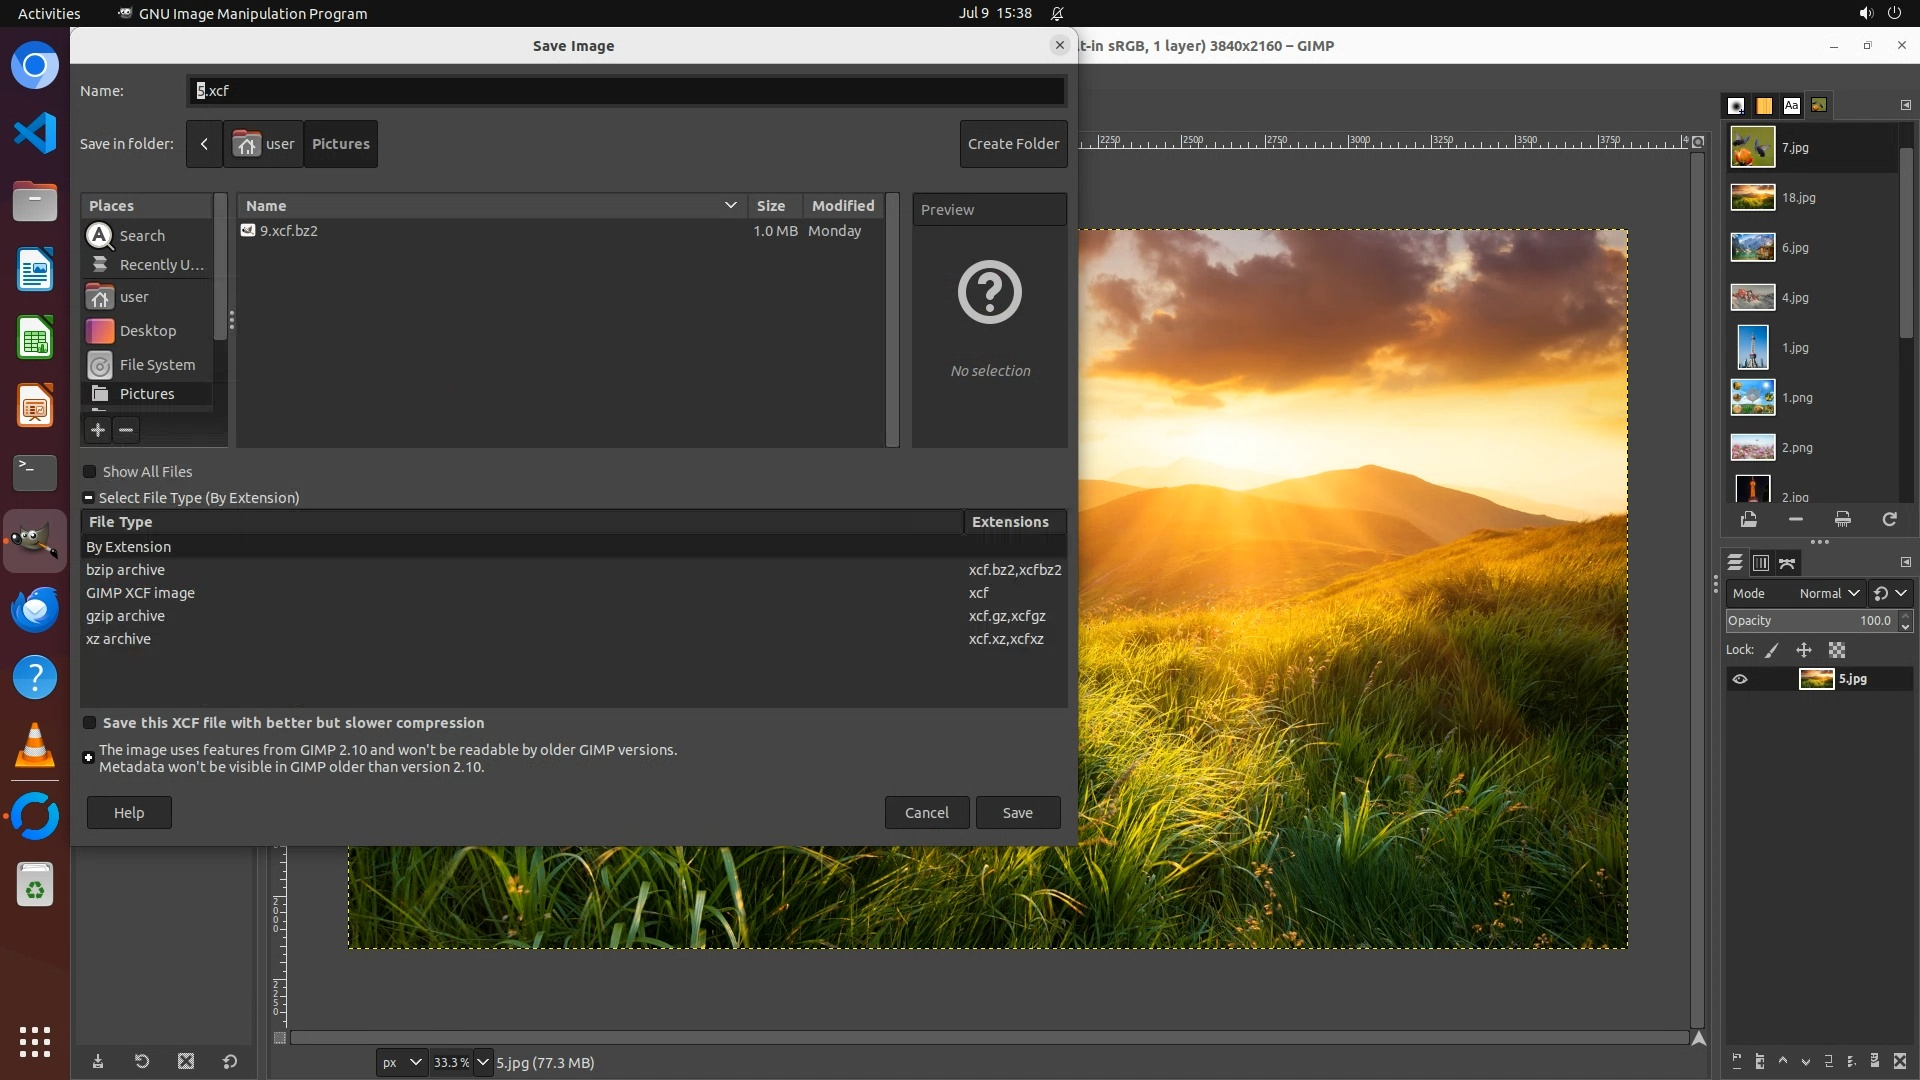Click the add layer mask icon

(x=1875, y=1061)
